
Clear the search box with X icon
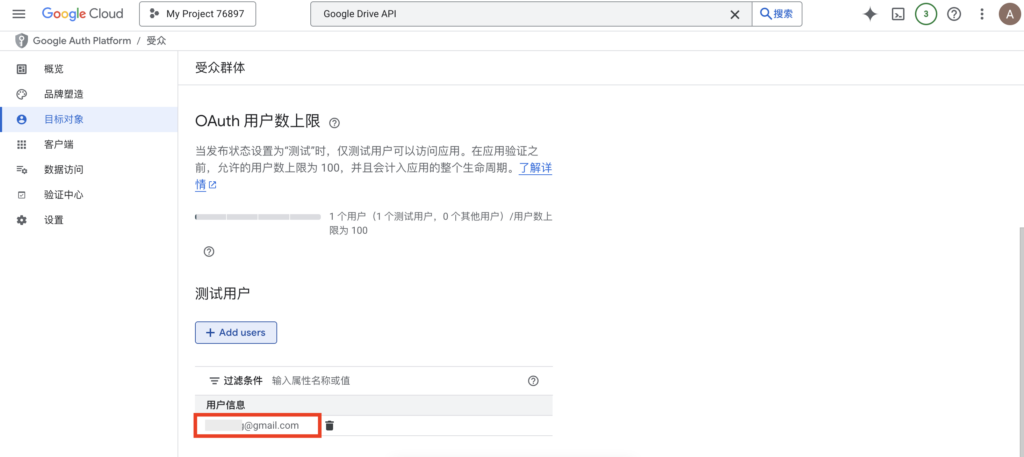(735, 14)
